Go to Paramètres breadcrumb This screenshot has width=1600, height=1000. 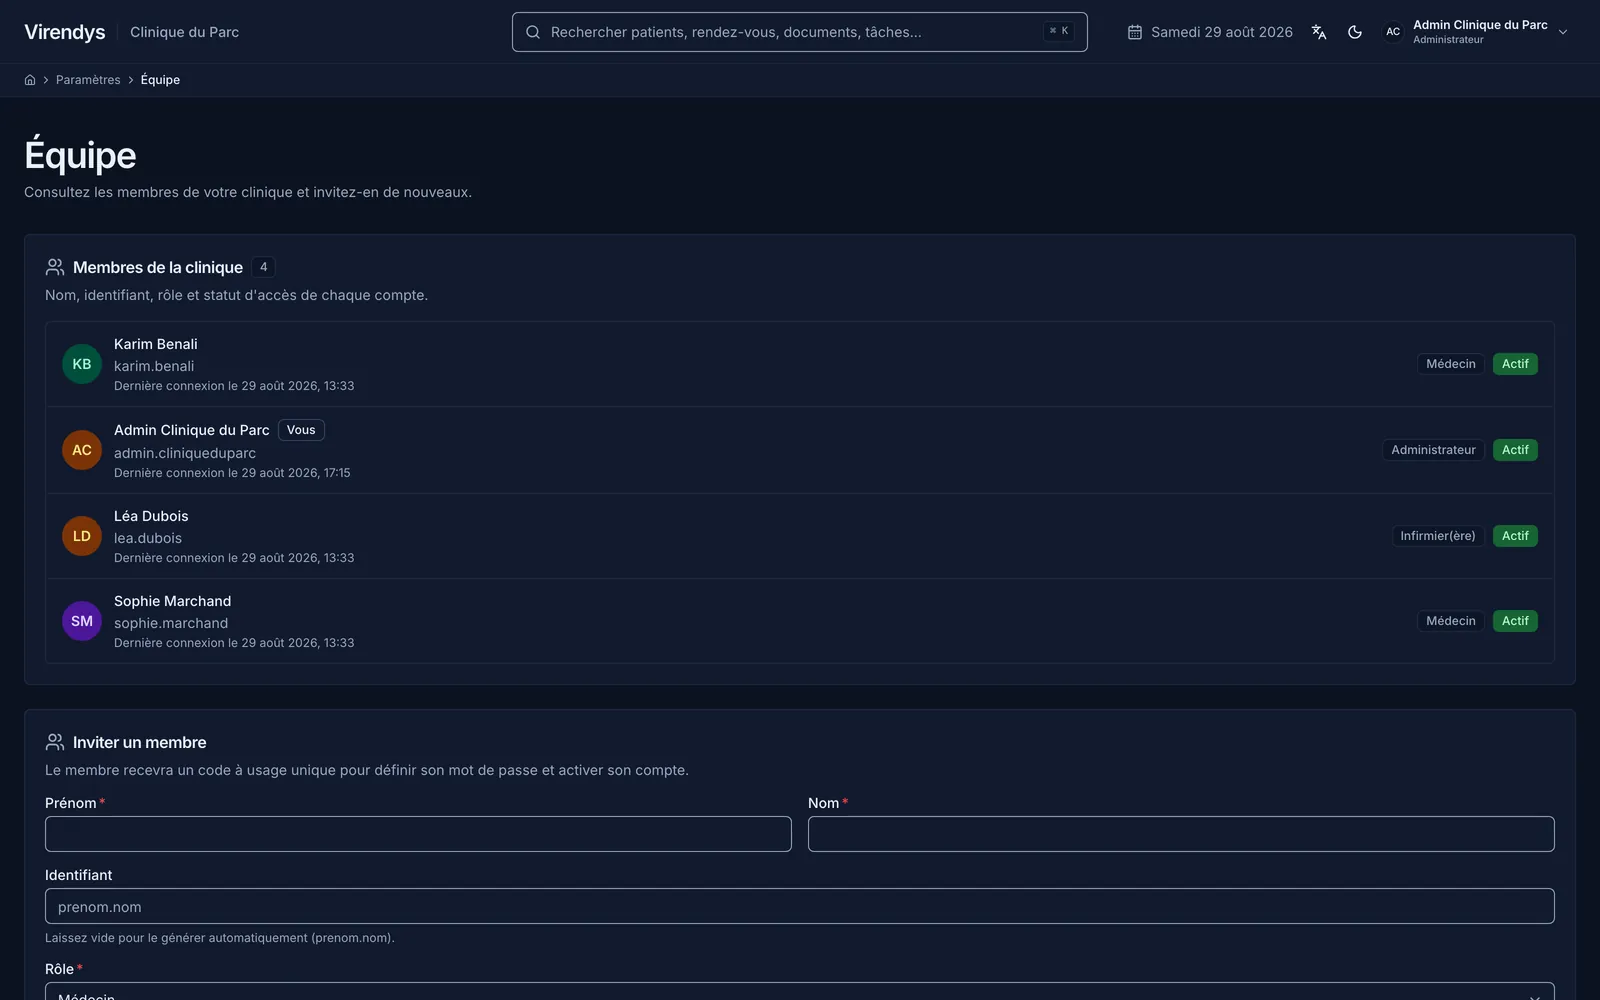88,80
